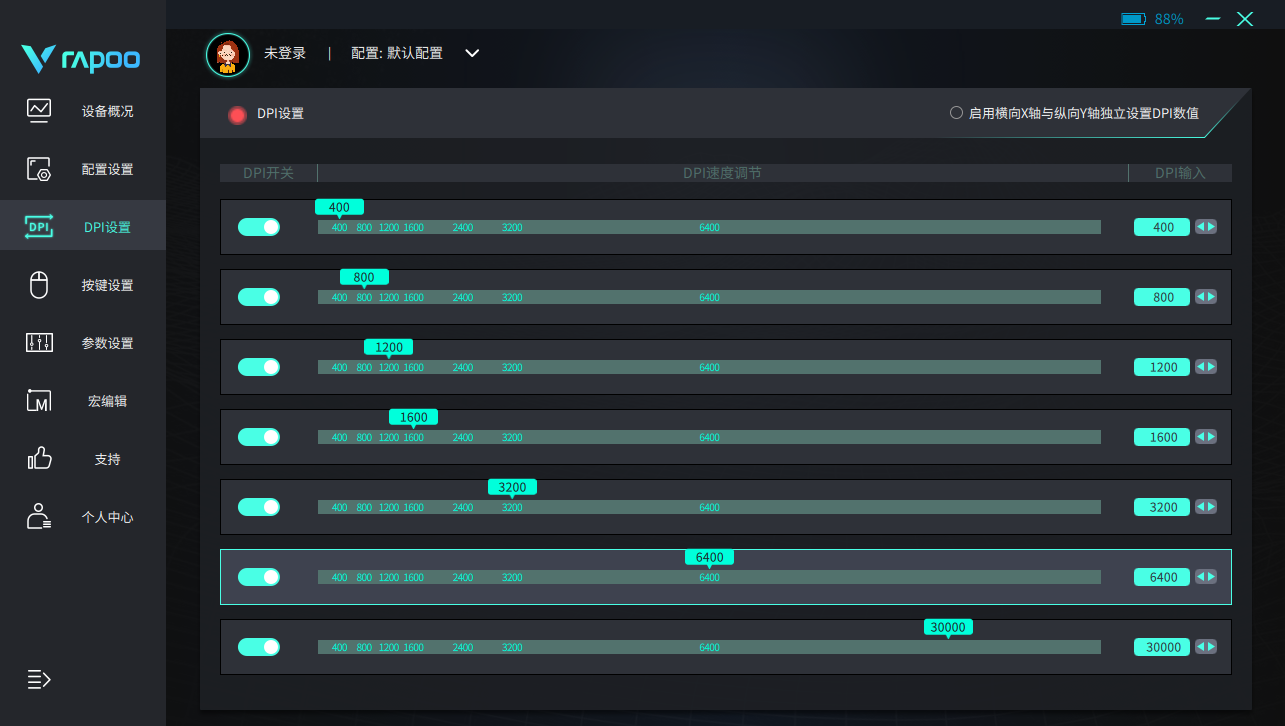Increase the 400 DPI value with right arrow

click(1212, 227)
